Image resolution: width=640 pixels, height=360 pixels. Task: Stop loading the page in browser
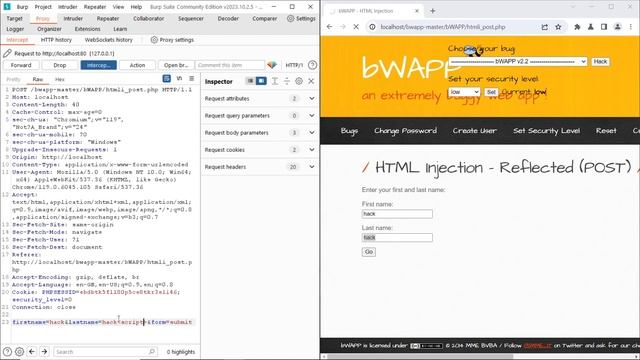pyautogui.click(x=356, y=27)
